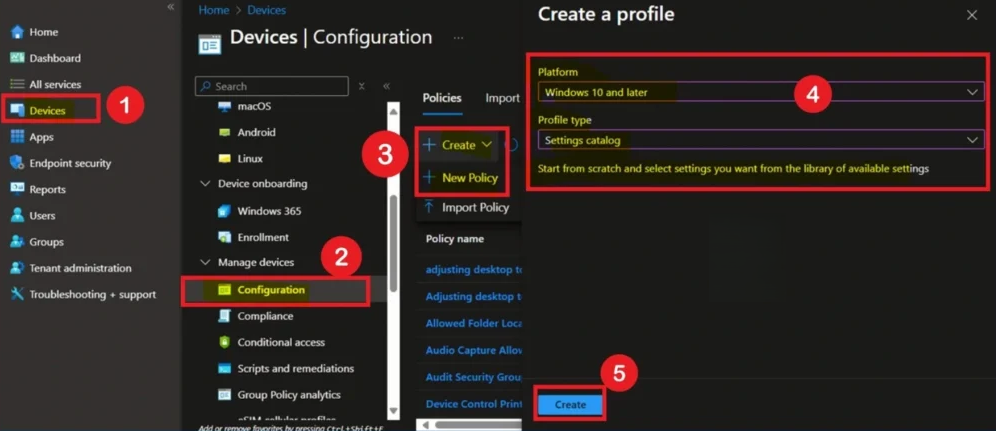Open Tenant administration icon

[17, 268]
